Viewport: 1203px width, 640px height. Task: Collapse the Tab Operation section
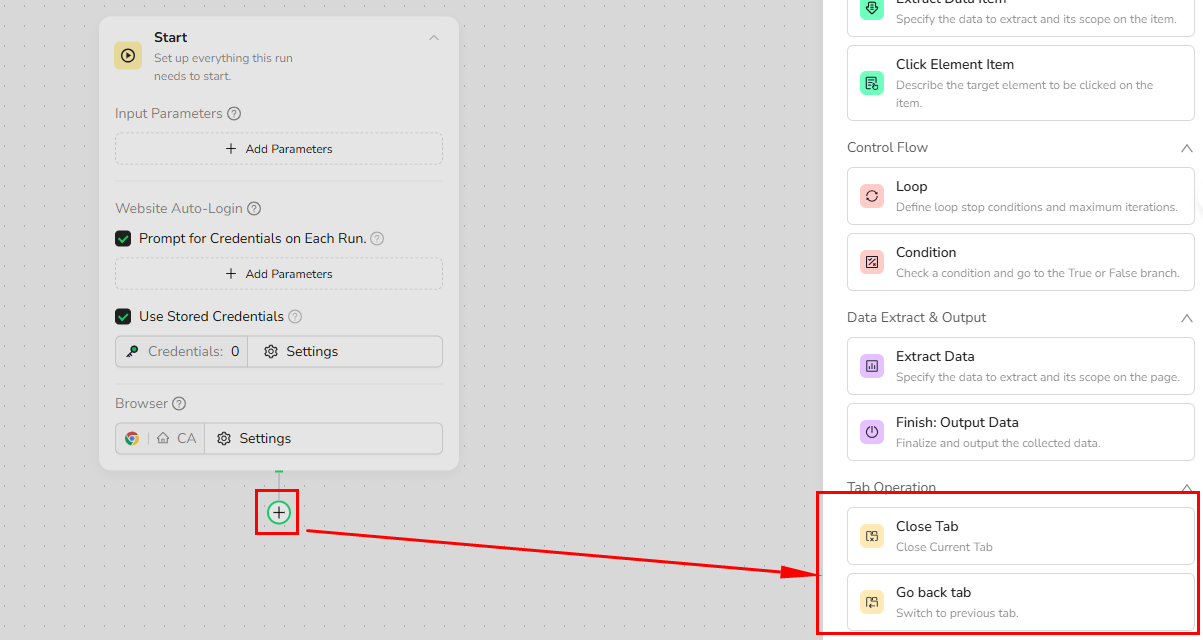[x=1186, y=488]
